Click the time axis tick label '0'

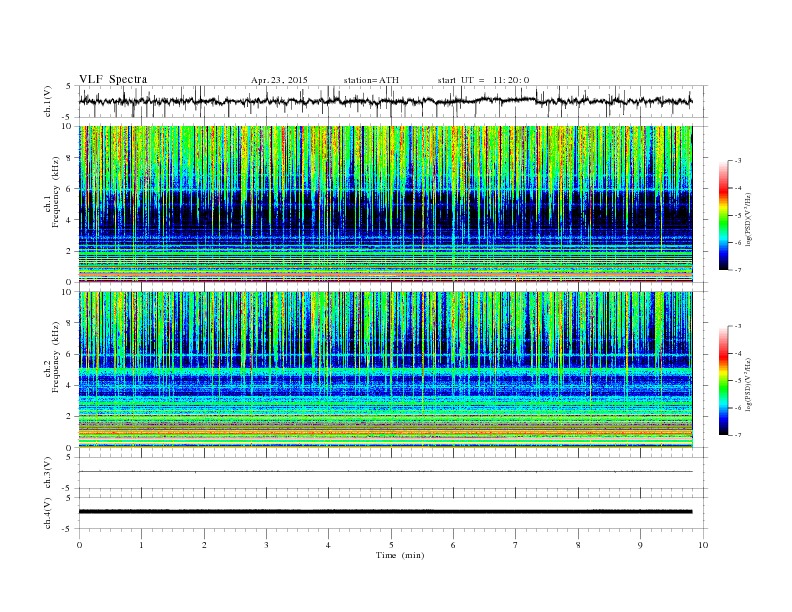79,545
